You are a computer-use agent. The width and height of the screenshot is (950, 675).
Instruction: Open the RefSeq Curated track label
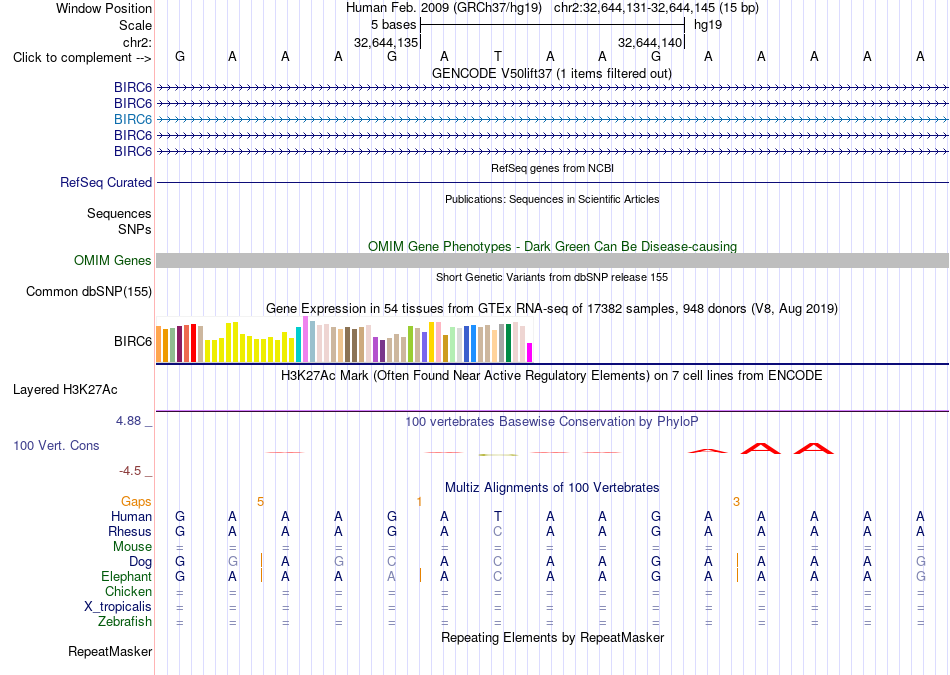106,182
